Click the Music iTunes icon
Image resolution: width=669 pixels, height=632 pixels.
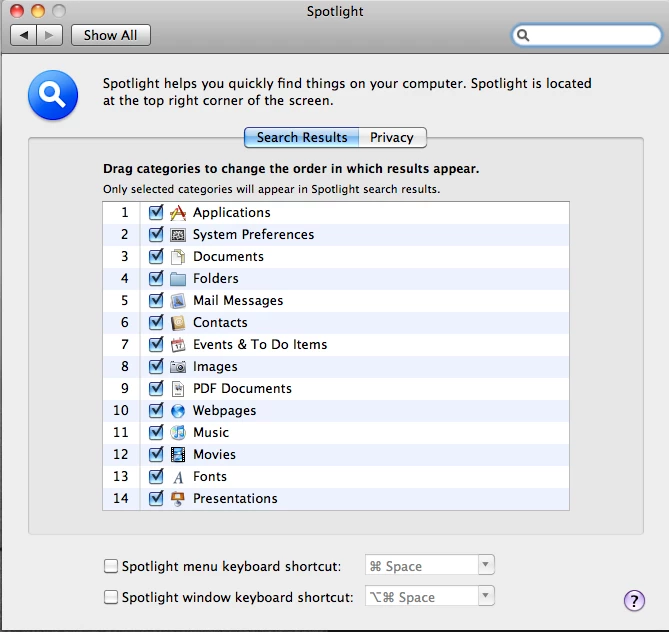[178, 433]
